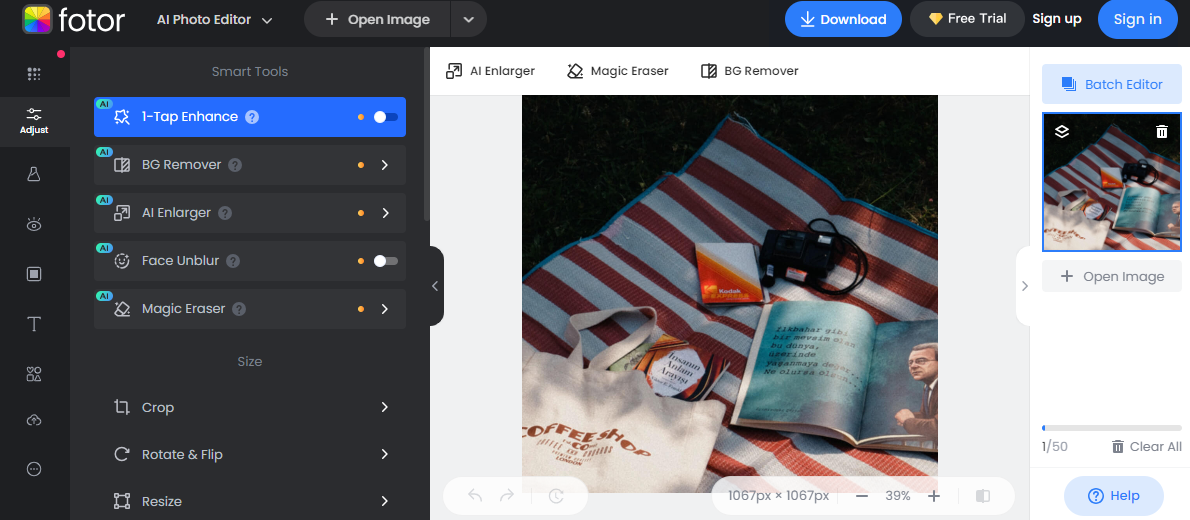Click the Magic Eraser help icon in panel
The image size is (1190, 520).
(x=239, y=309)
